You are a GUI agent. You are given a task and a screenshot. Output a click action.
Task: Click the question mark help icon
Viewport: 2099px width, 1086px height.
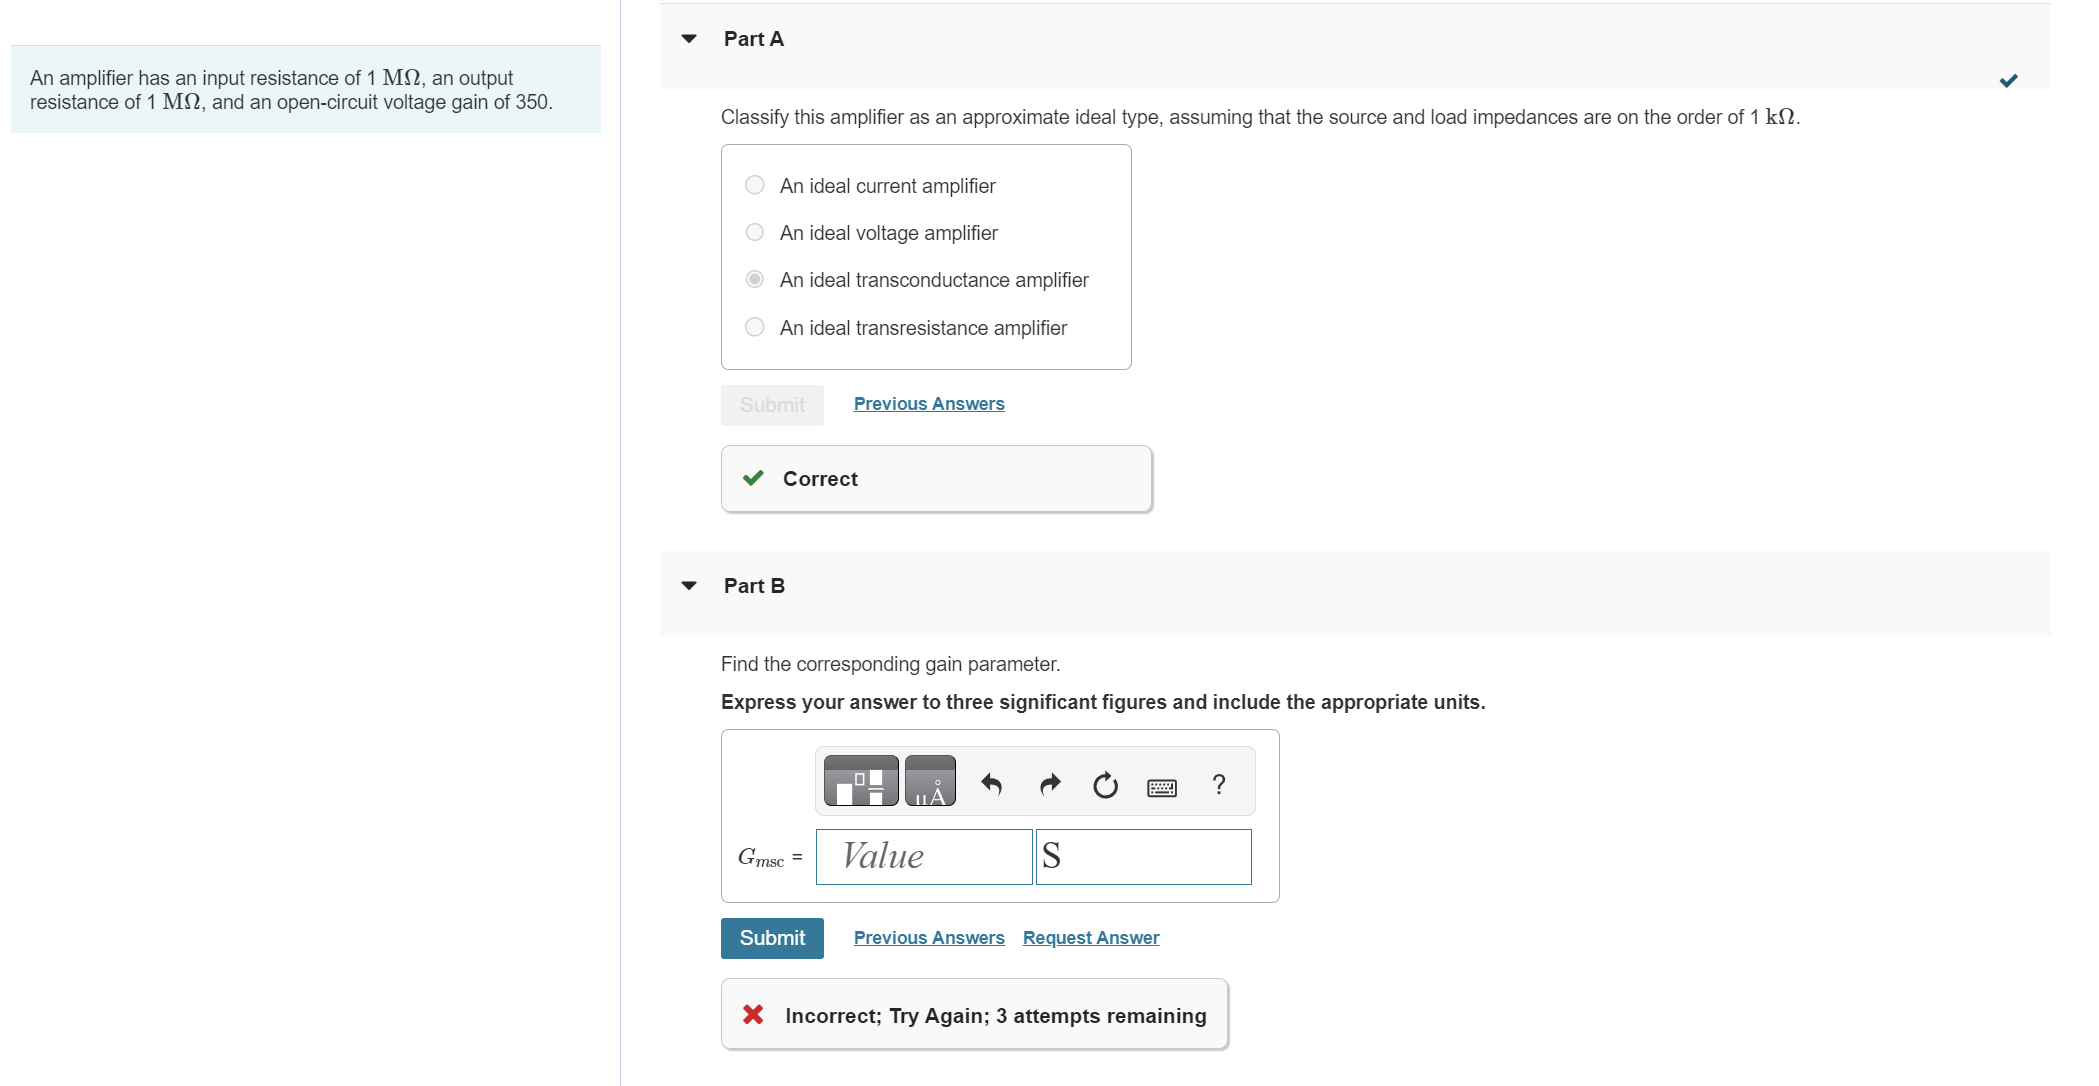point(1218,785)
